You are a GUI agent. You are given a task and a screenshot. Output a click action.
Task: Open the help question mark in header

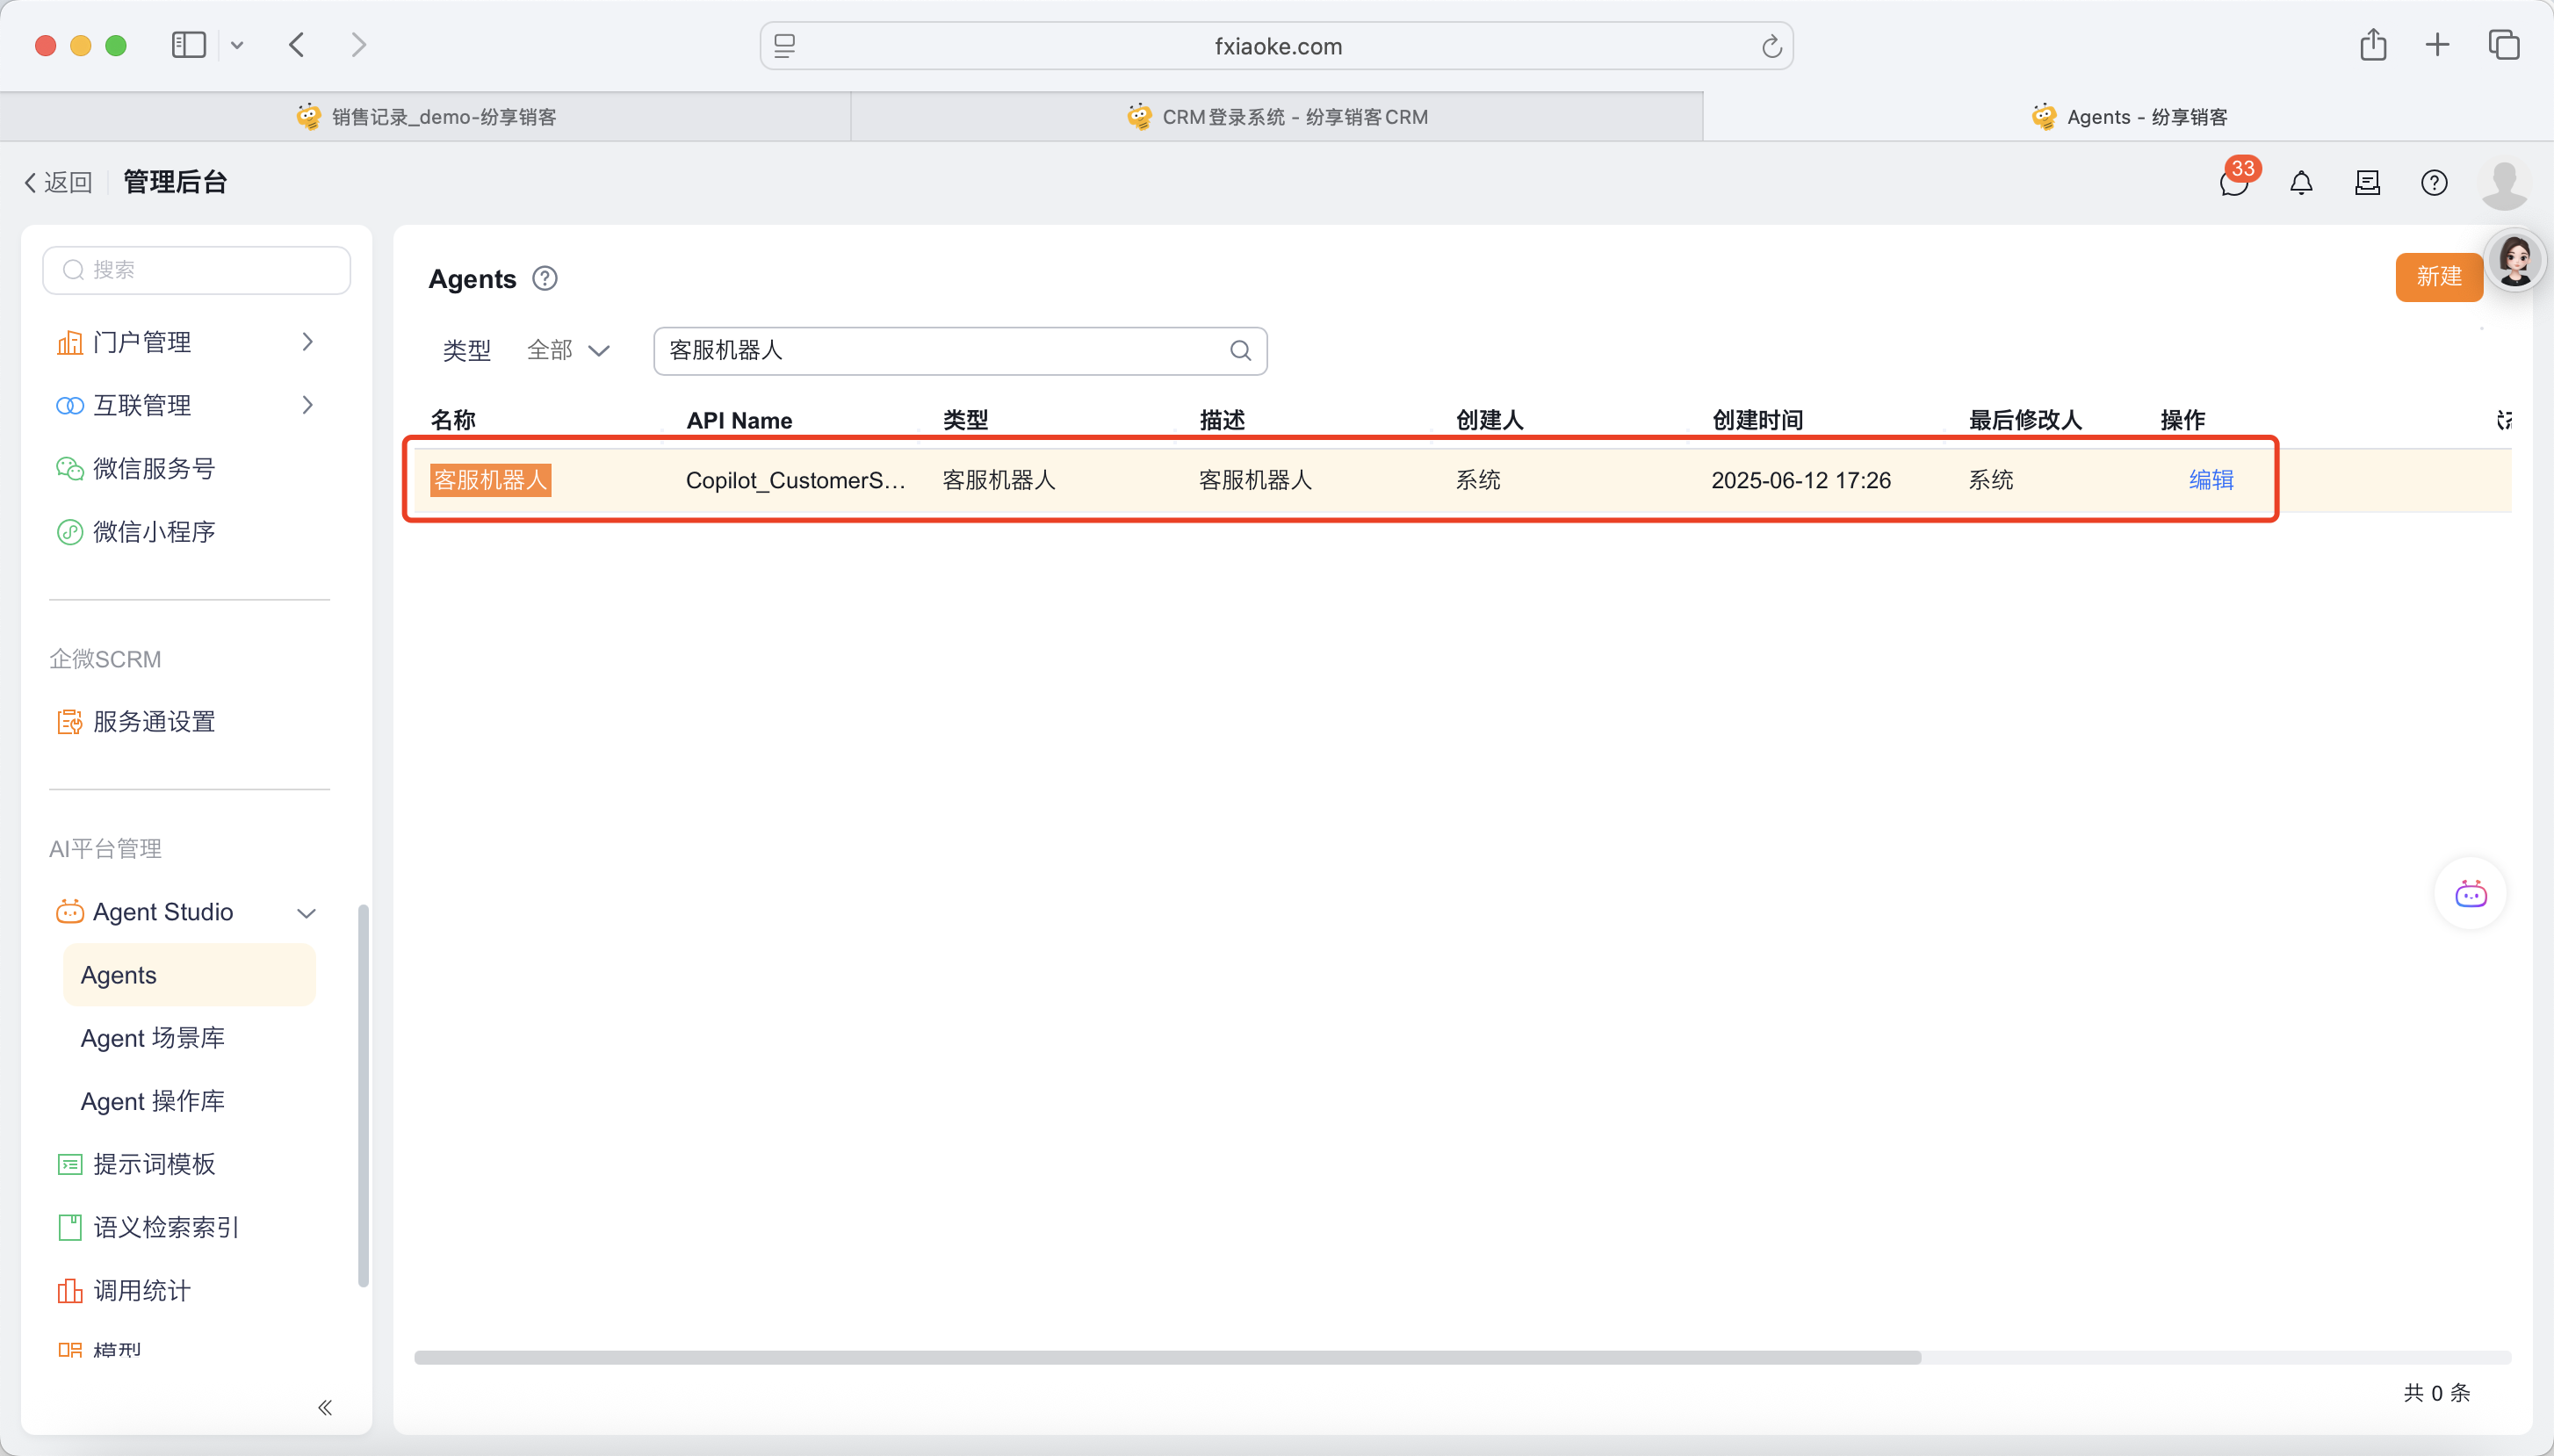(2434, 183)
